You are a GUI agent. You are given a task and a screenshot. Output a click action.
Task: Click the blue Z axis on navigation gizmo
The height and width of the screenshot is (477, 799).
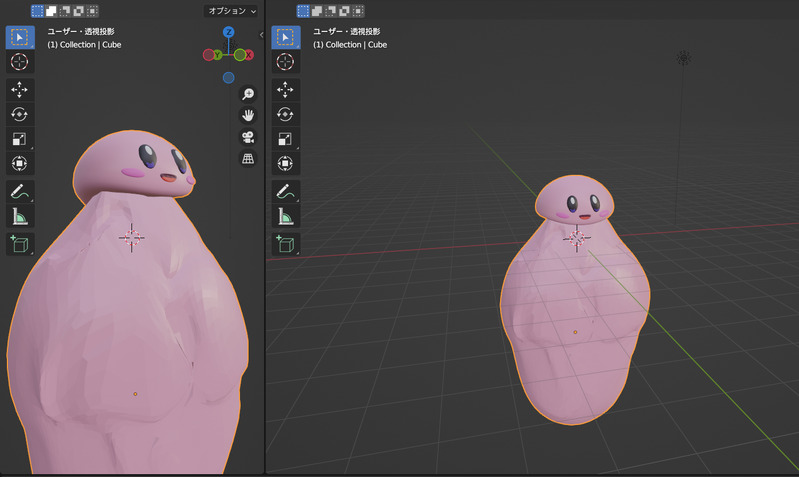[x=229, y=32]
